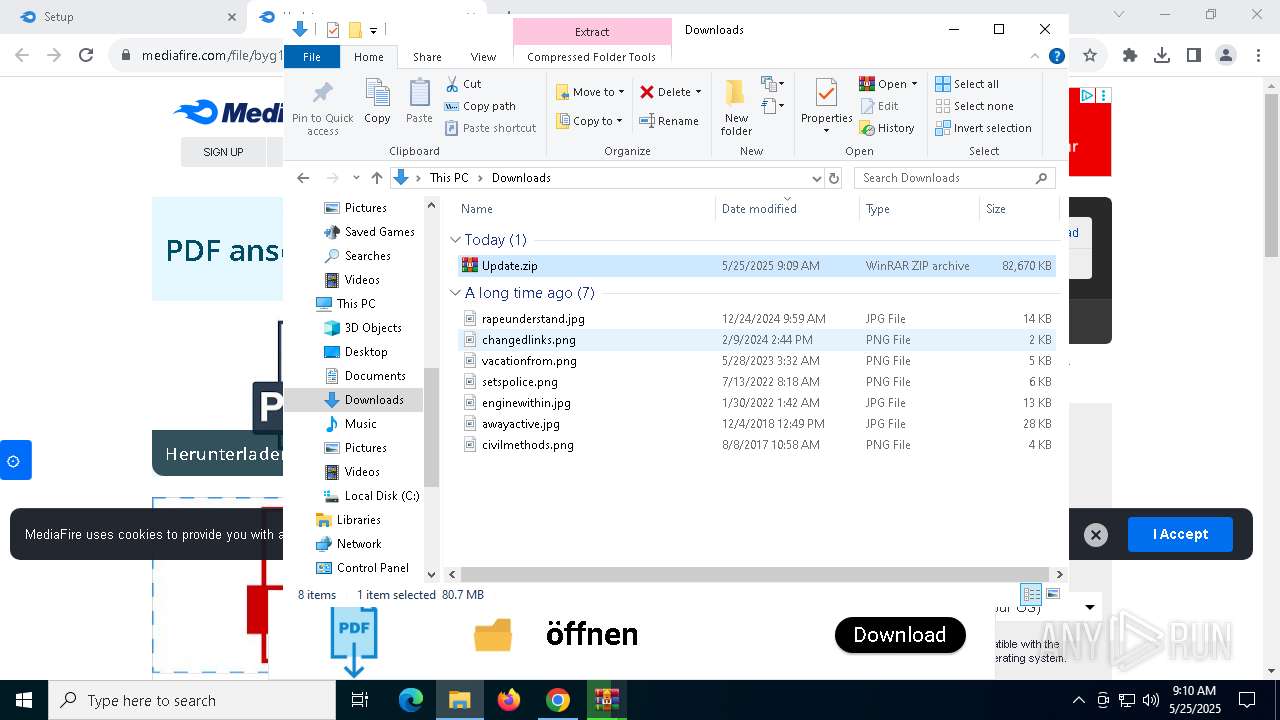
Task: Open Microsoft Edge from the taskbar
Action: pyautogui.click(x=411, y=700)
